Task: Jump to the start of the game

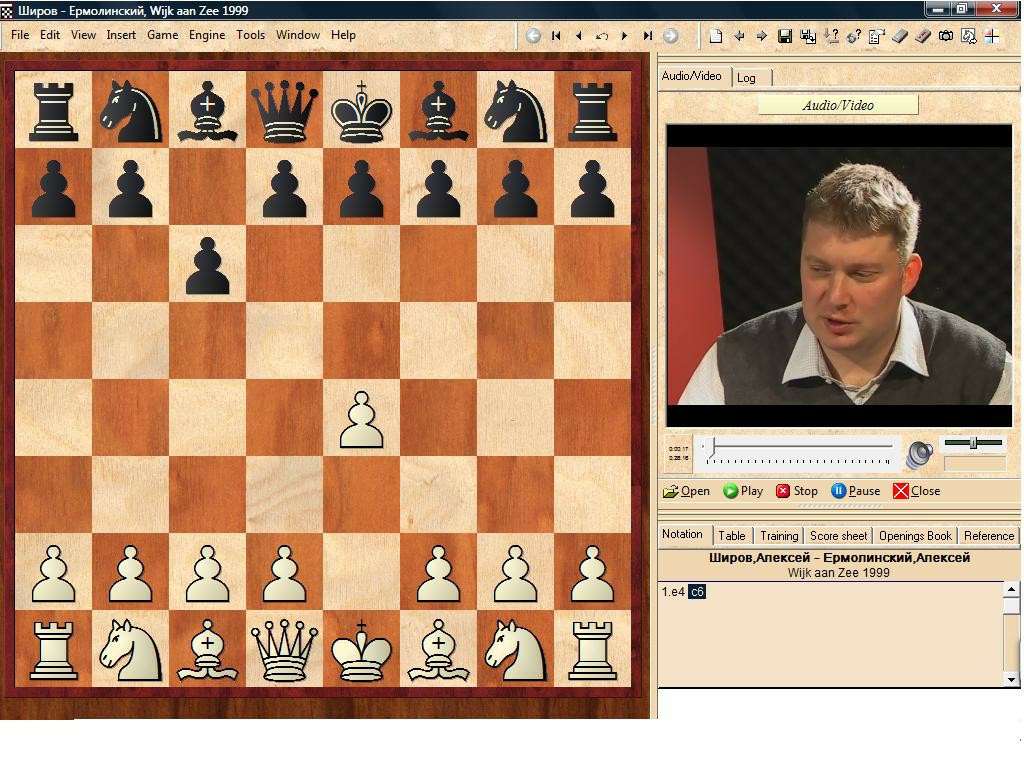Action: [x=556, y=36]
